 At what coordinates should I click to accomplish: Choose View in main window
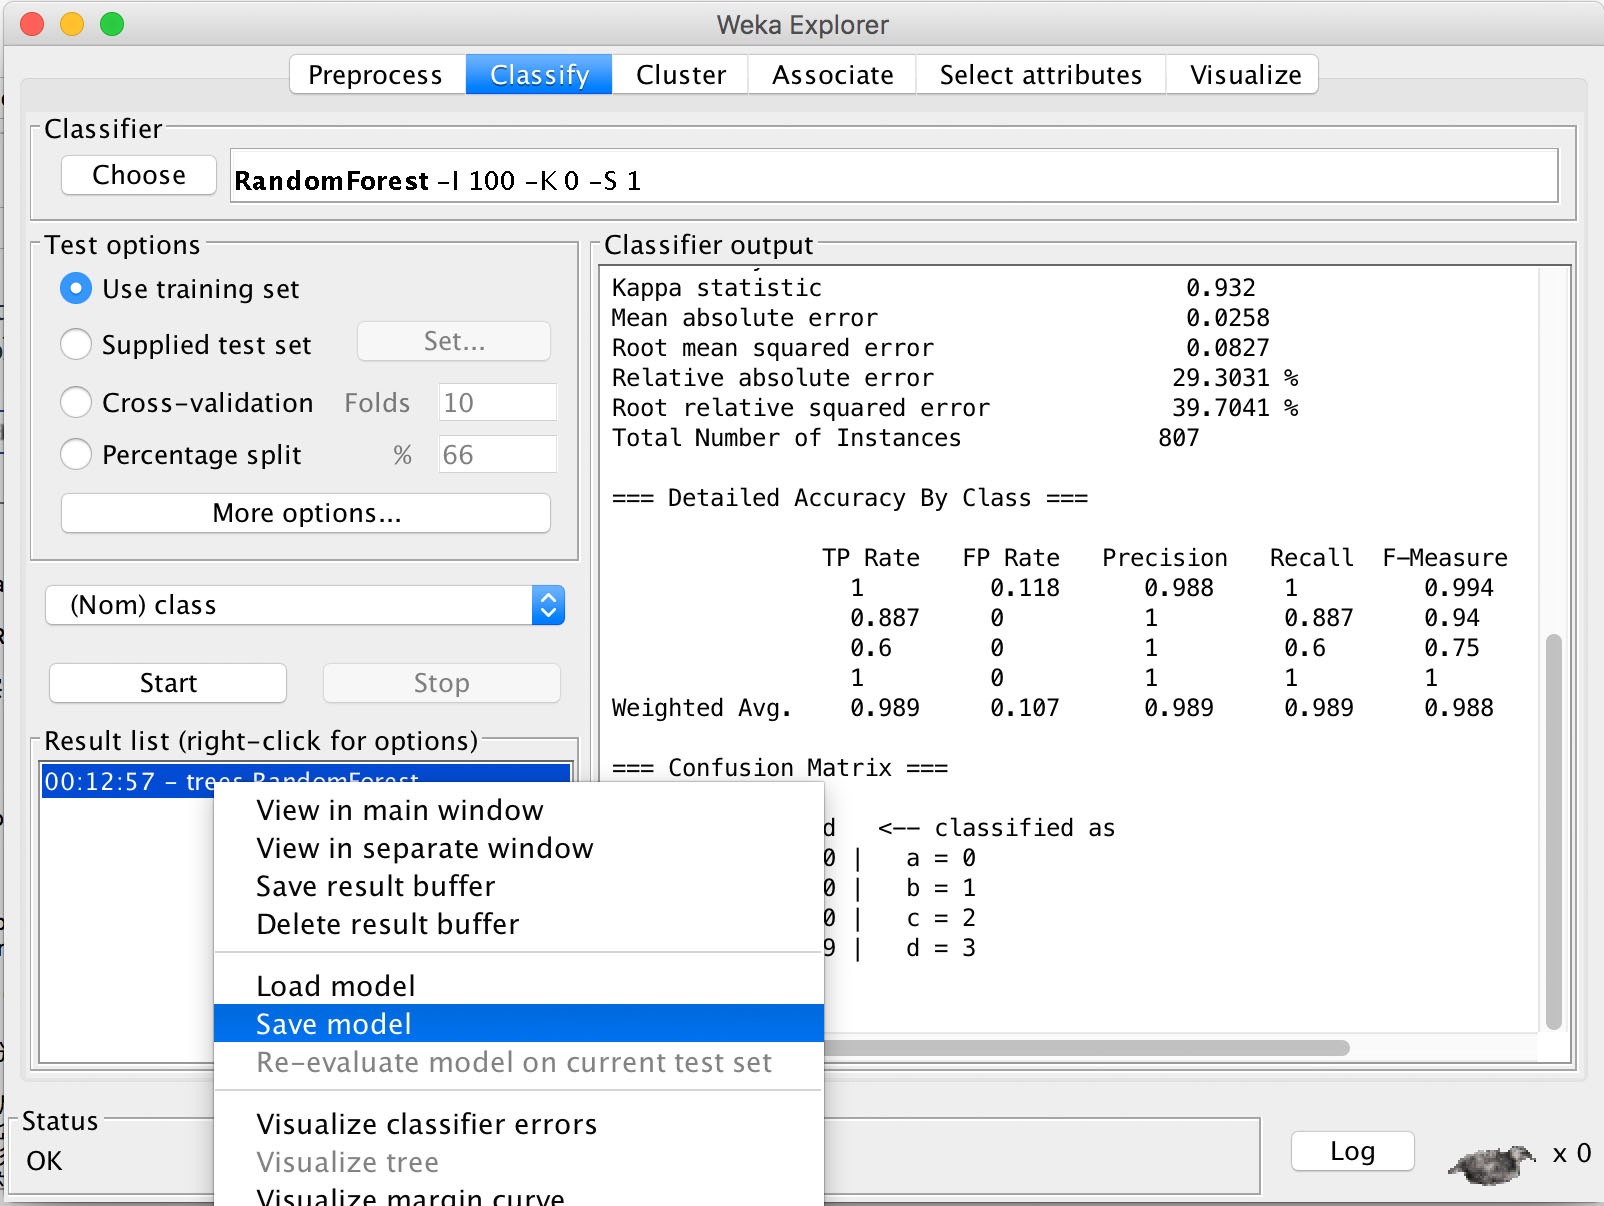pos(519,810)
